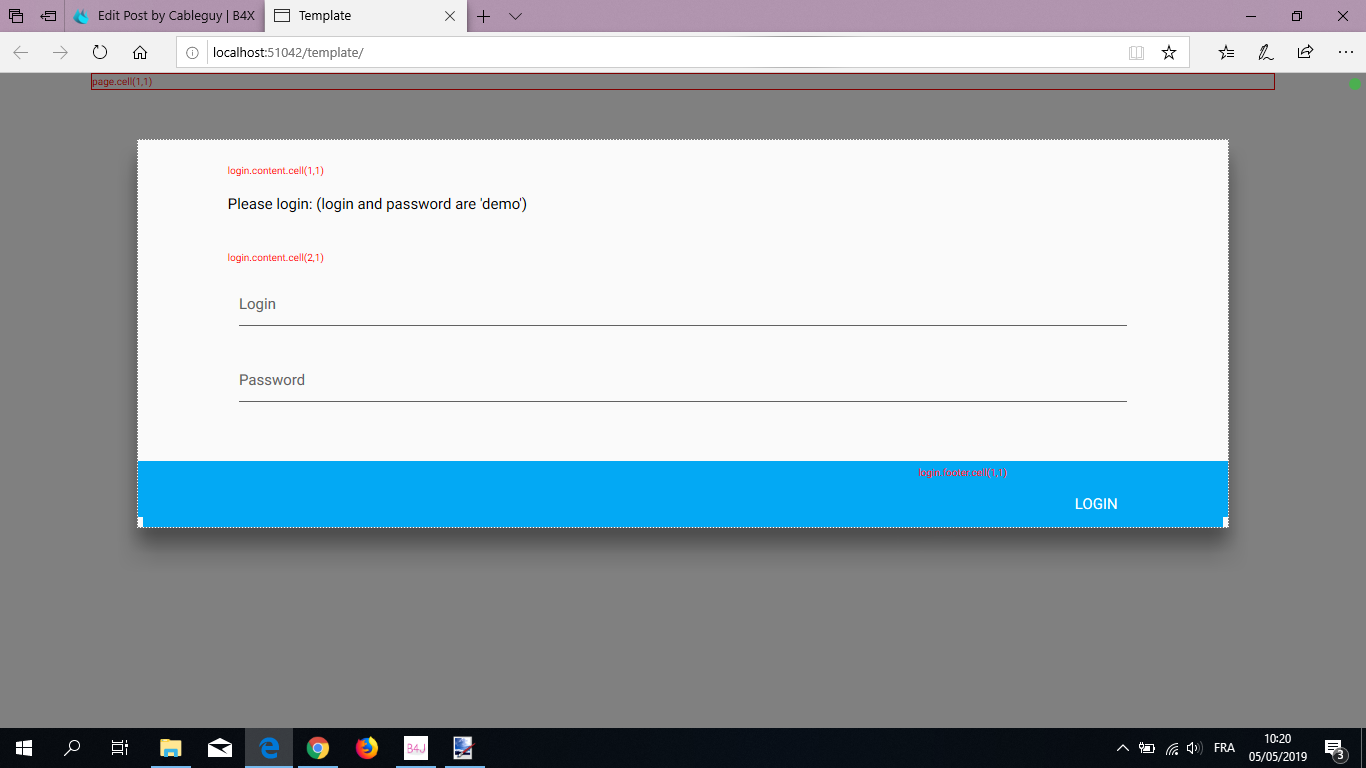The width and height of the screenshot is (1366, 768).
Task: Switch to the B4J app
Action: [x=416, y=748]
